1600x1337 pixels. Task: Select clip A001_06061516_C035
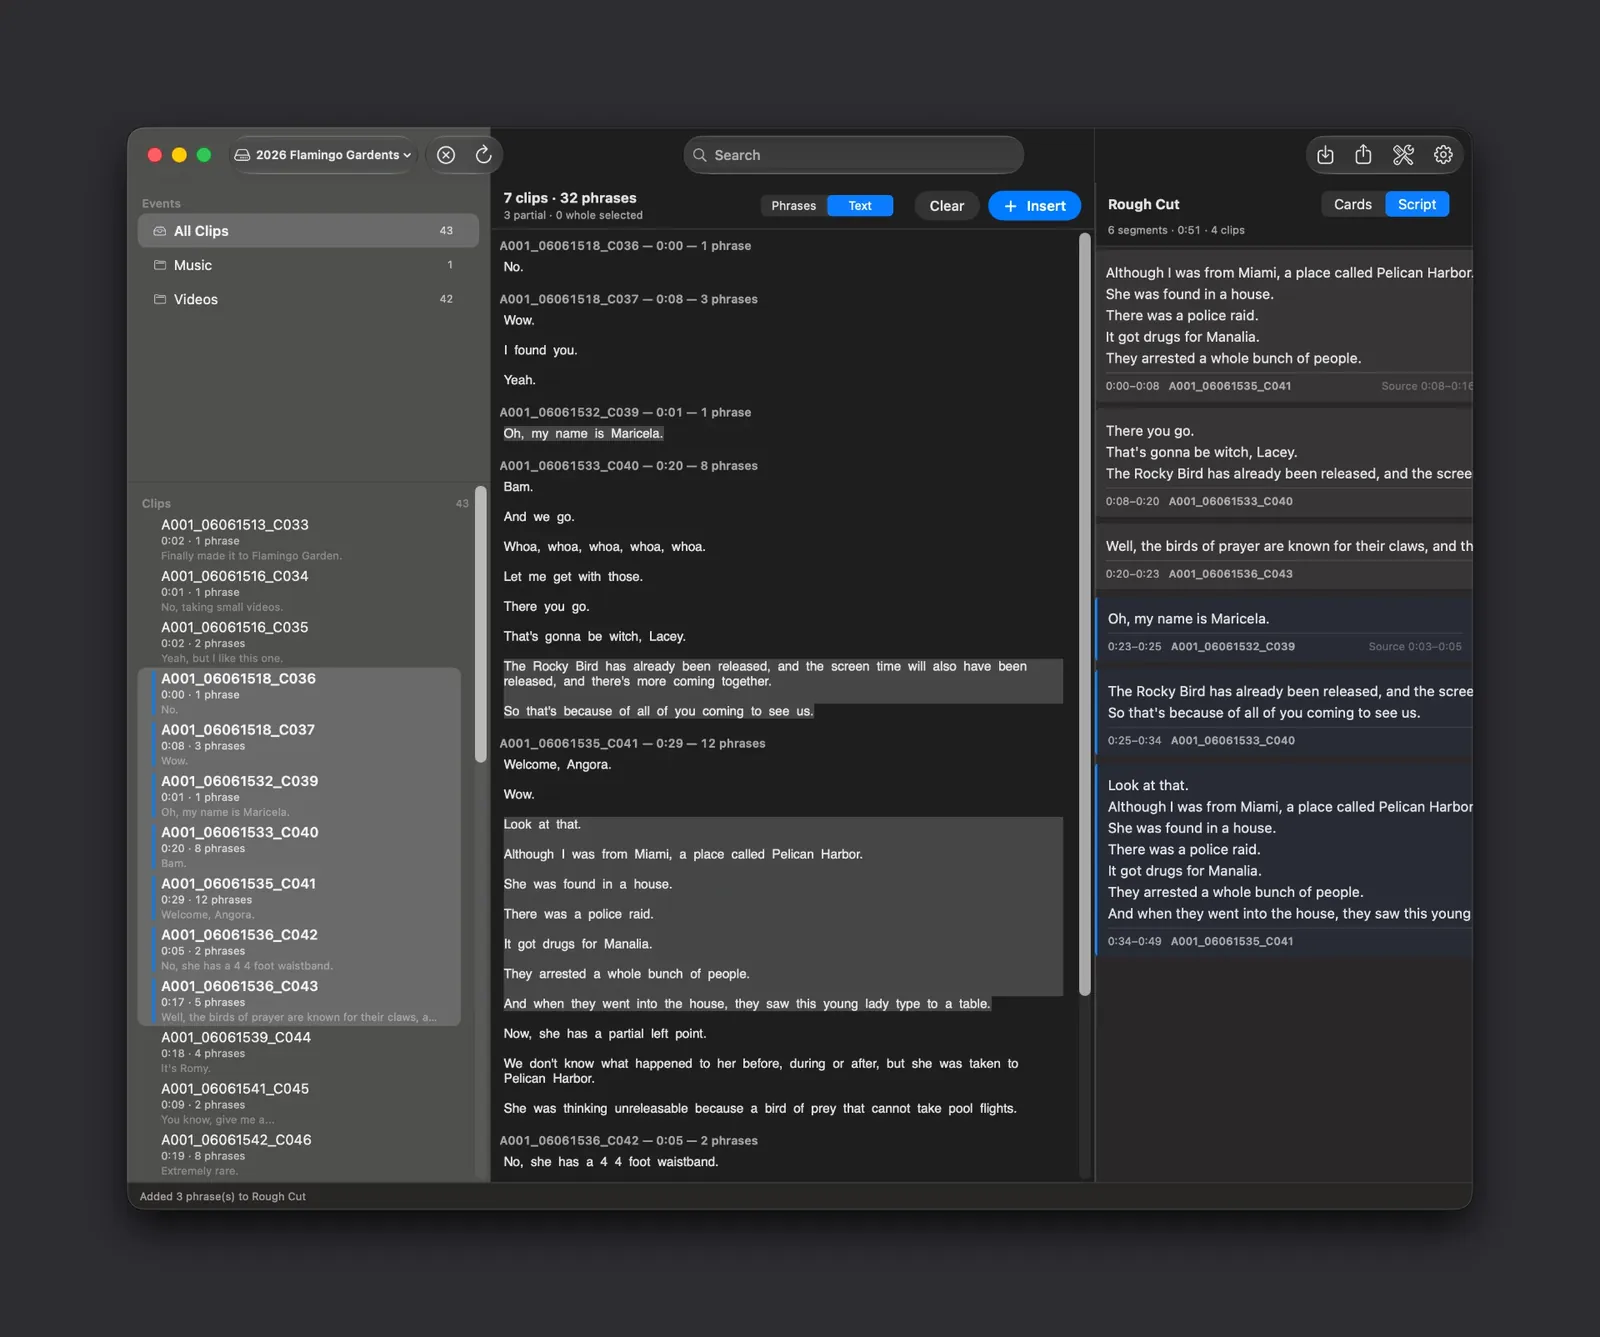coord(300,642)
